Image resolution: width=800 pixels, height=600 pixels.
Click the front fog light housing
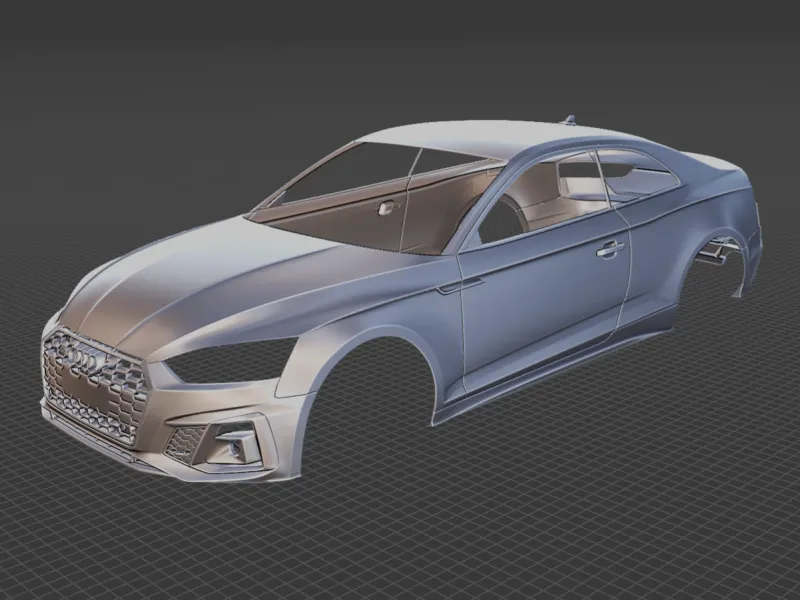[235, 442]
